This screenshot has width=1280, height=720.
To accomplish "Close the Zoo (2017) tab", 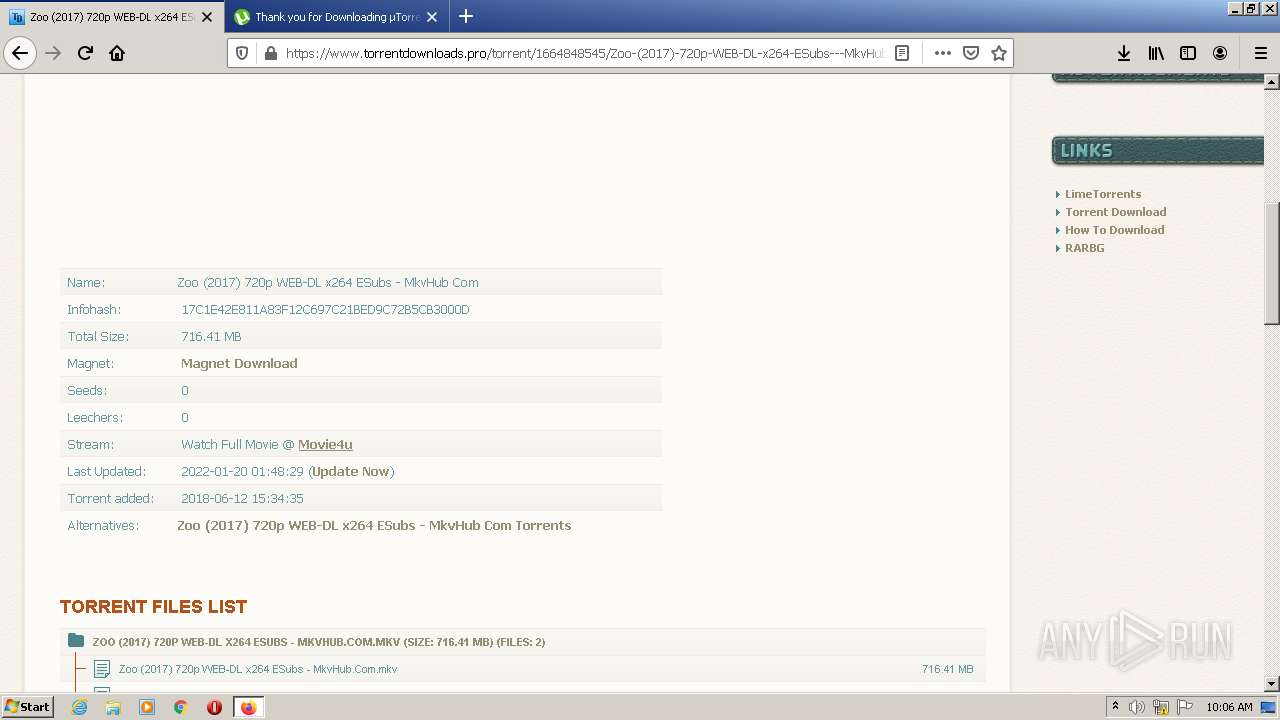I will (207, 17).
